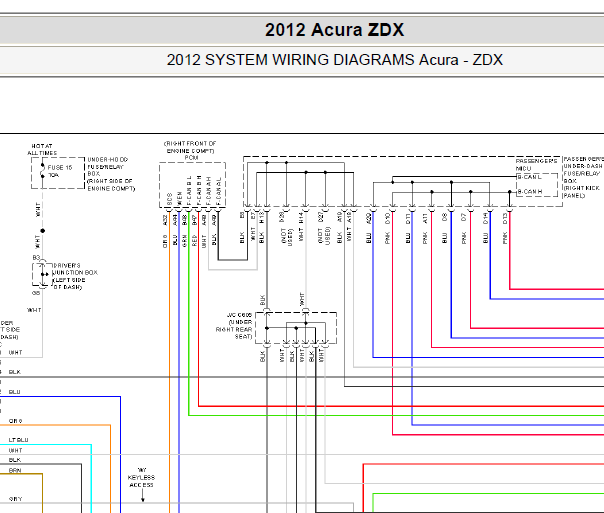
Task: Click the "W/ KEYLESS ACCESS" note
Action: (141, 478)
